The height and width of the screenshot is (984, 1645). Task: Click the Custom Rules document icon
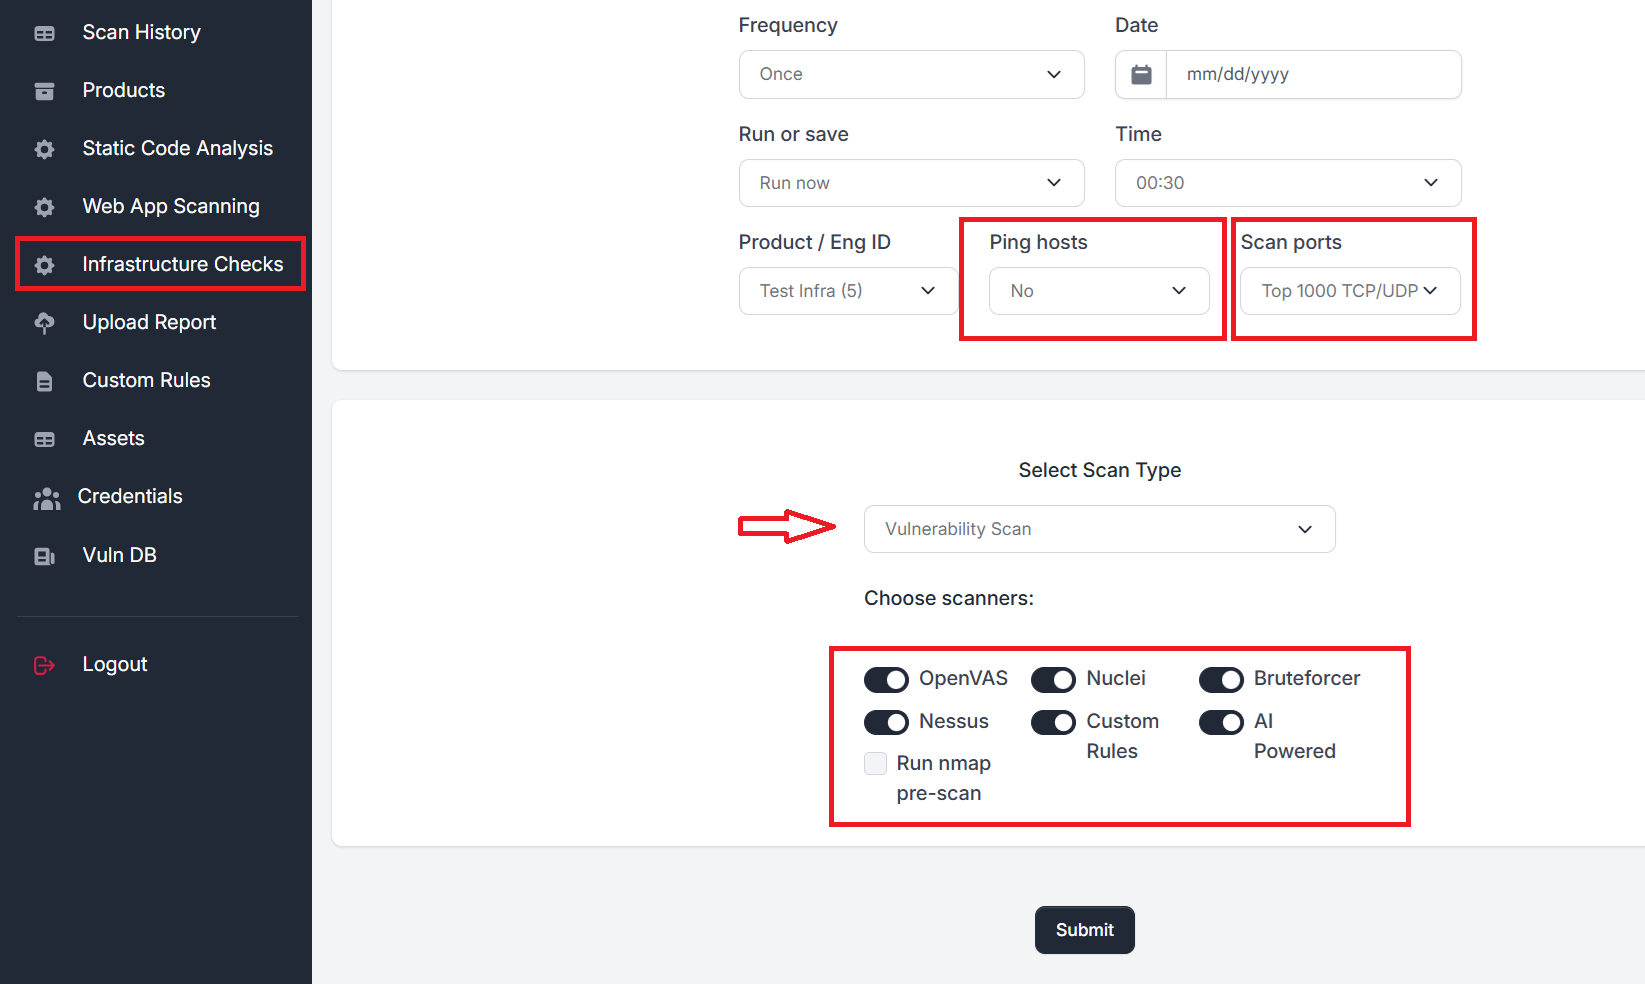point(45,381)
